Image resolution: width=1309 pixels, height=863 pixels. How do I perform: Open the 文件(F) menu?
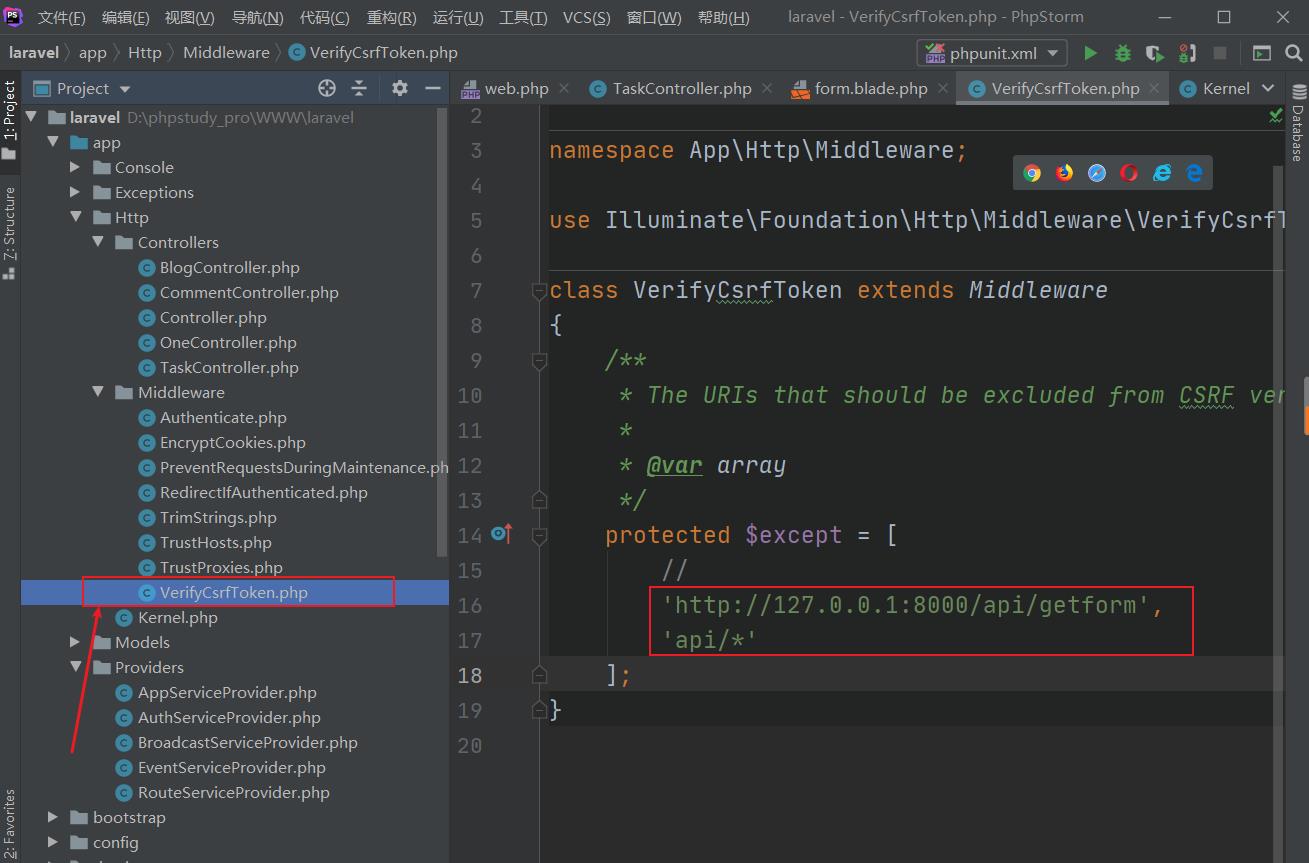[62, 18]
